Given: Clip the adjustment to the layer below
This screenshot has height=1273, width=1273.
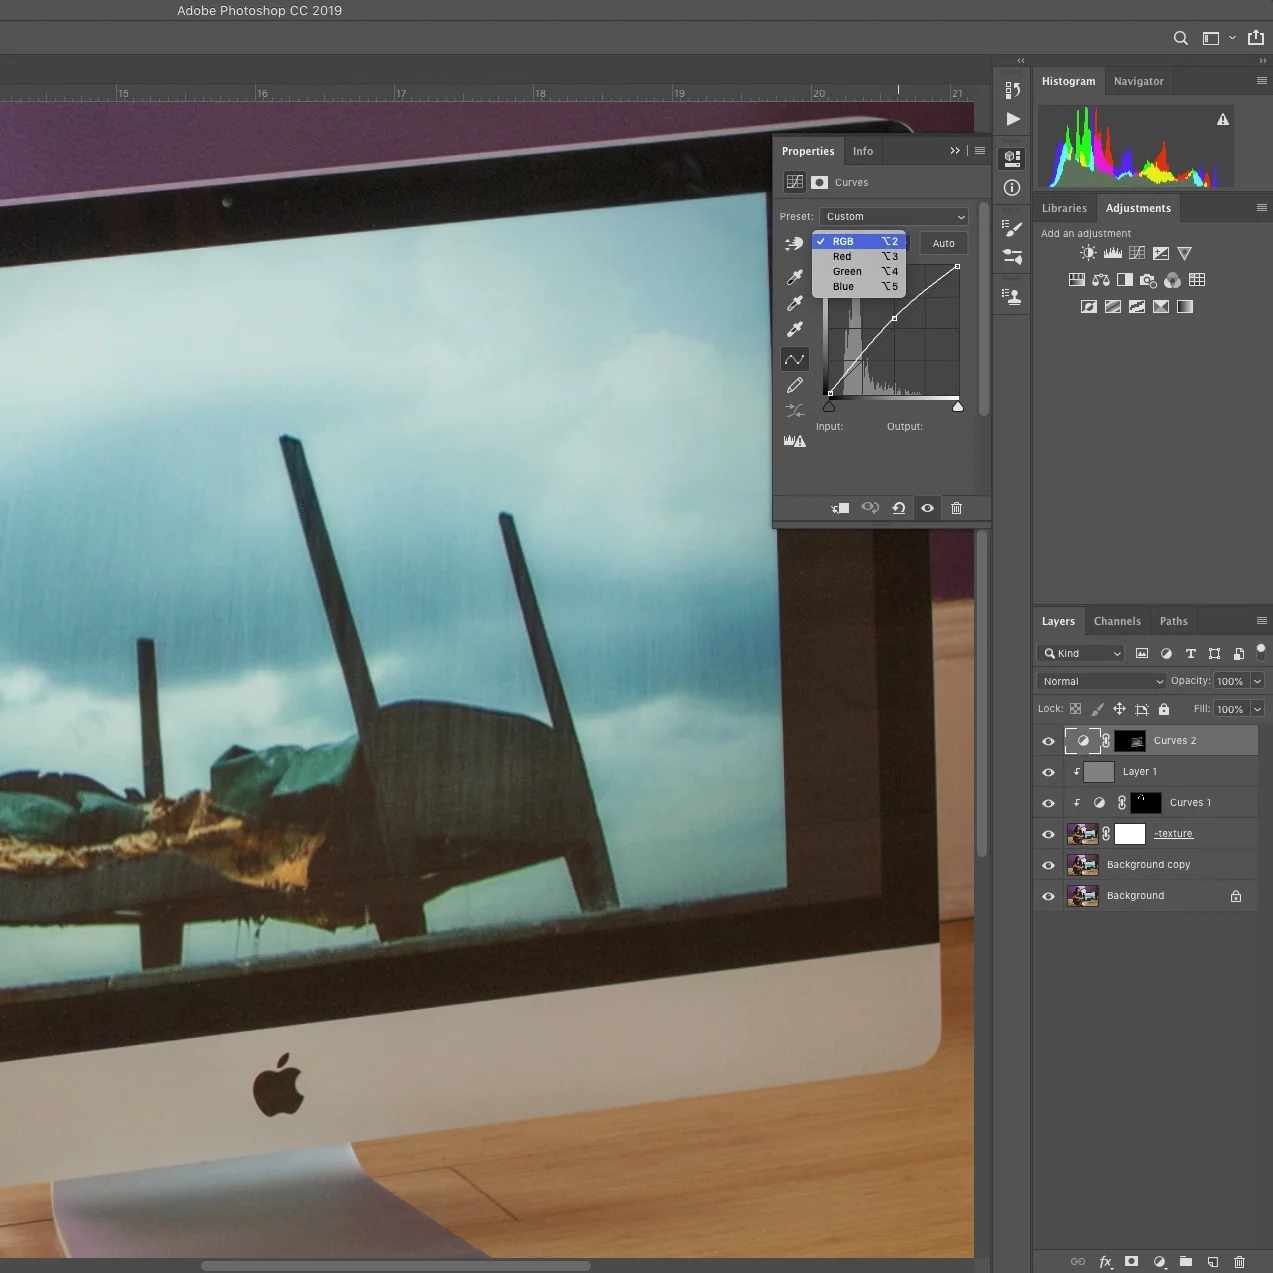Looking at the screenshot, I should click(x=840, y=508).
